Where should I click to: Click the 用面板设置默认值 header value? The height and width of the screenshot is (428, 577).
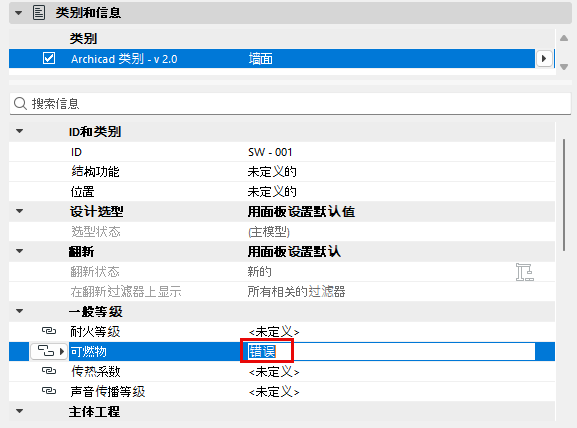point(301,212)
